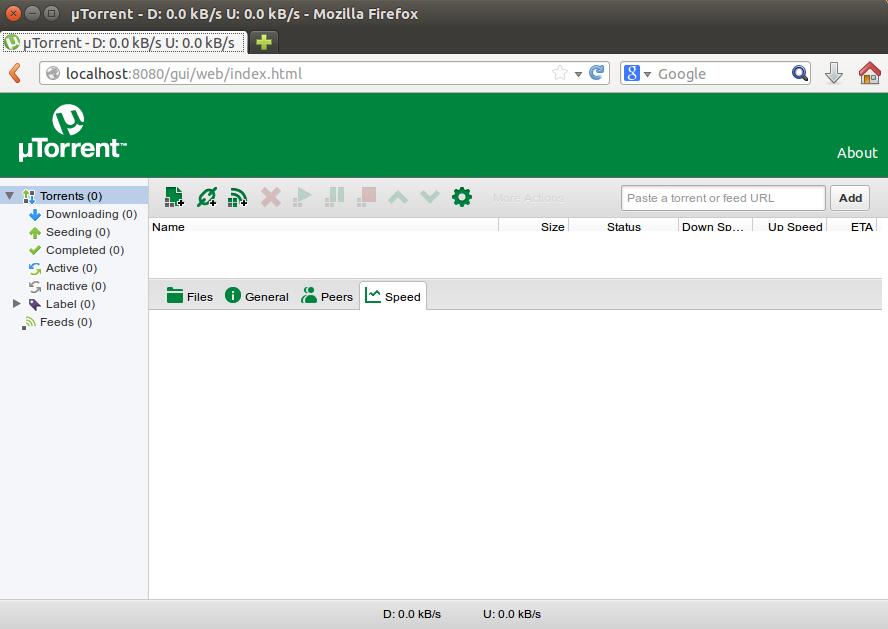Click the red Remove torrent icon
Image resolution: width=888 pixels, height=629 pixels.
271,197
